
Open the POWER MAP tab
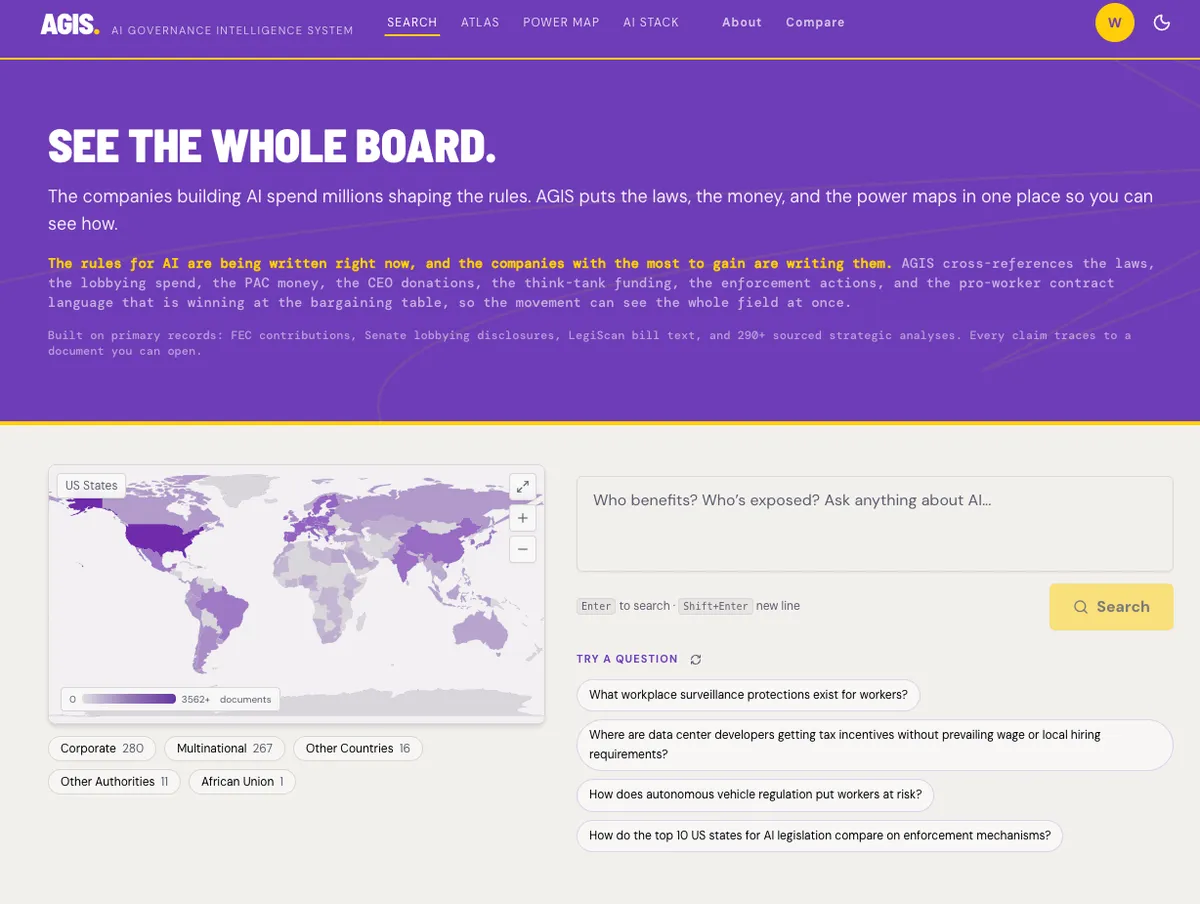click(x=561, y=22)
